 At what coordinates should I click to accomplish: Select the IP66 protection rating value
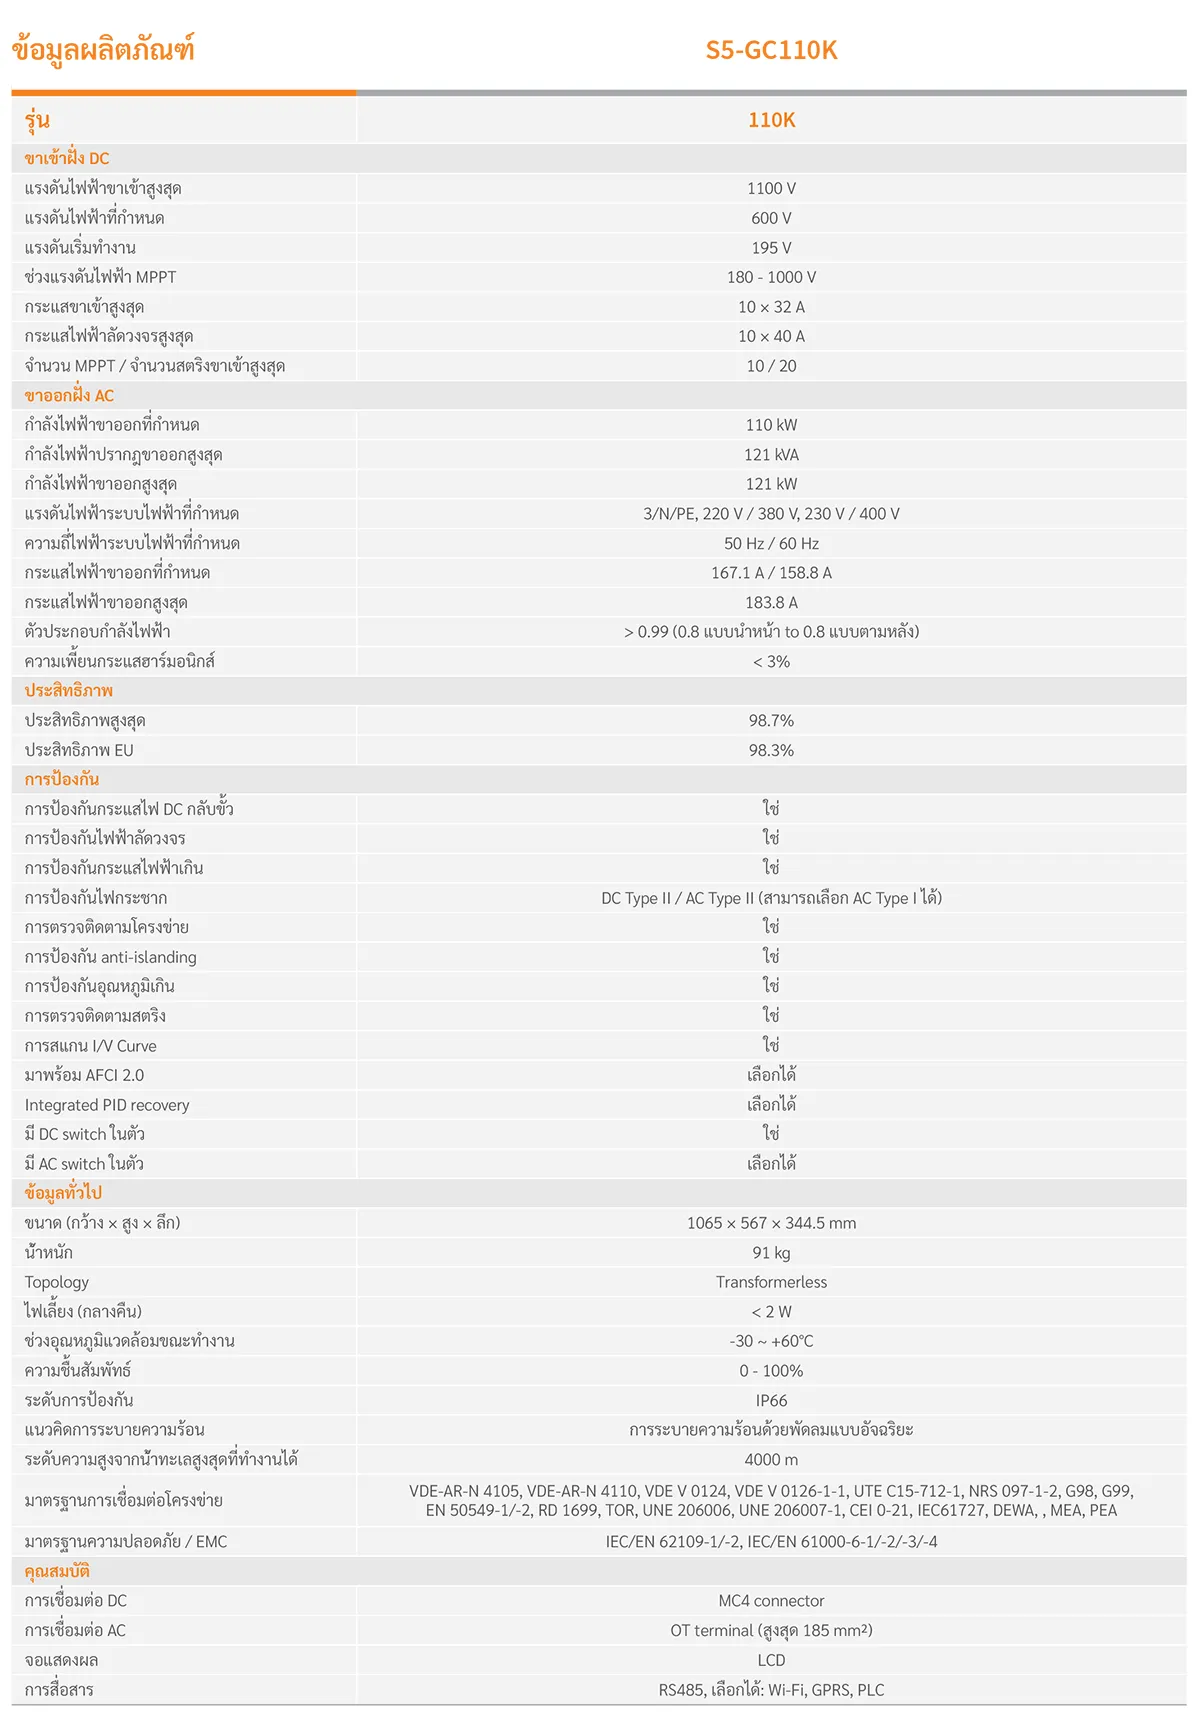771,1400
